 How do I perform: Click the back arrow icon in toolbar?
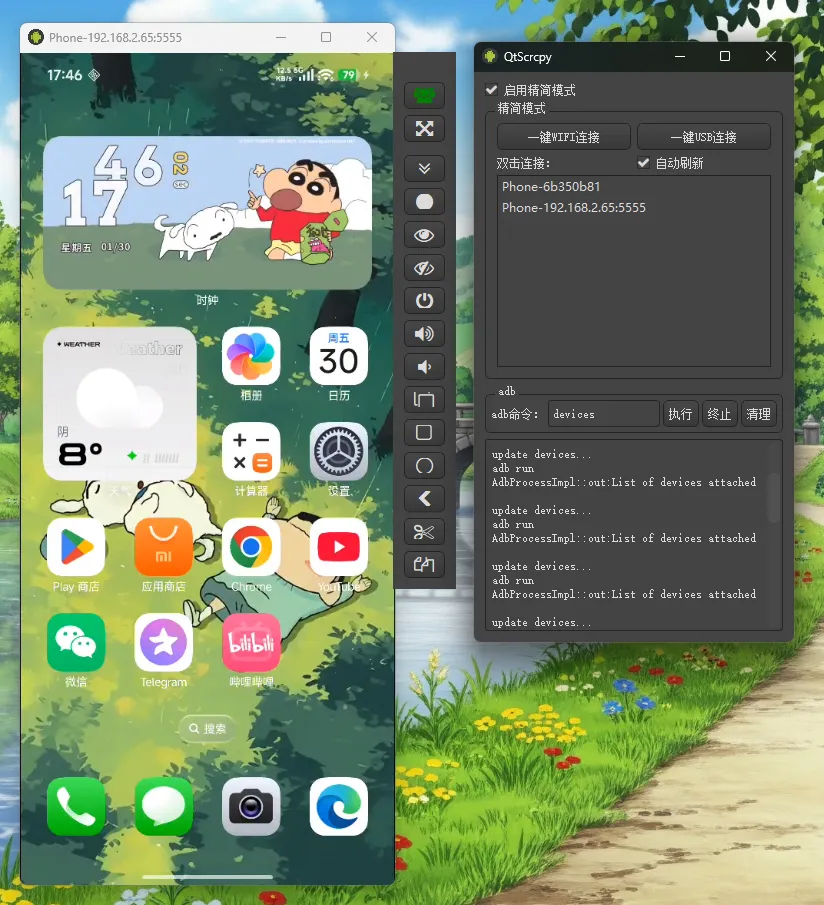[424, 499]
